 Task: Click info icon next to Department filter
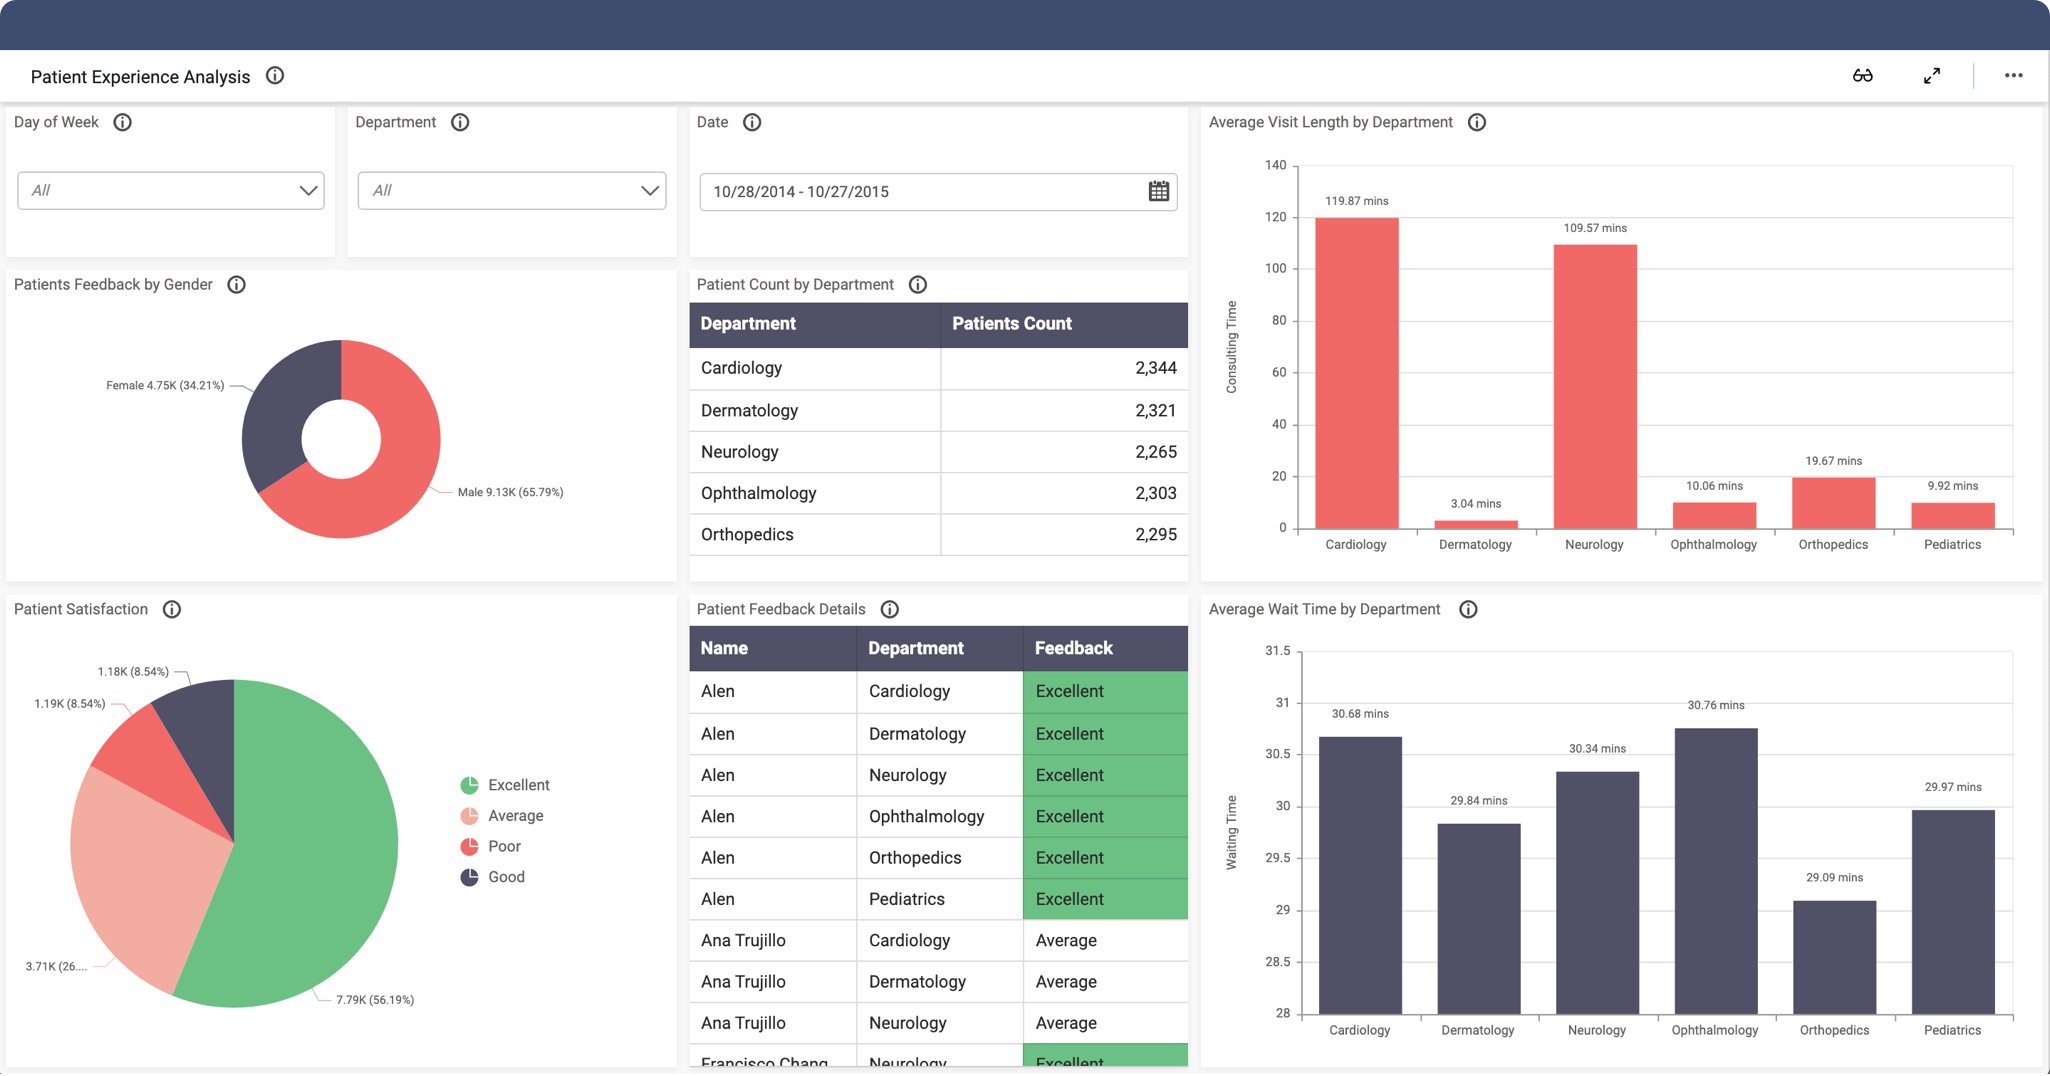[460, 122]
